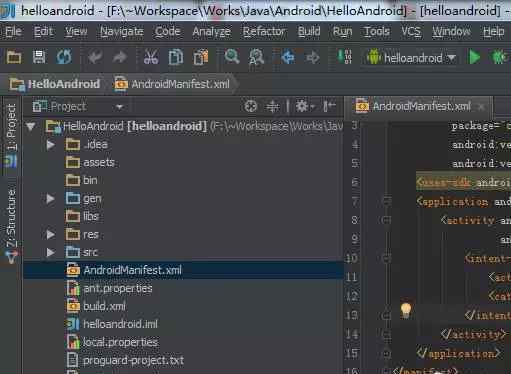Open the Build menu
The image size is (511, 374).
pyautogui.click(x=309, y=32)
